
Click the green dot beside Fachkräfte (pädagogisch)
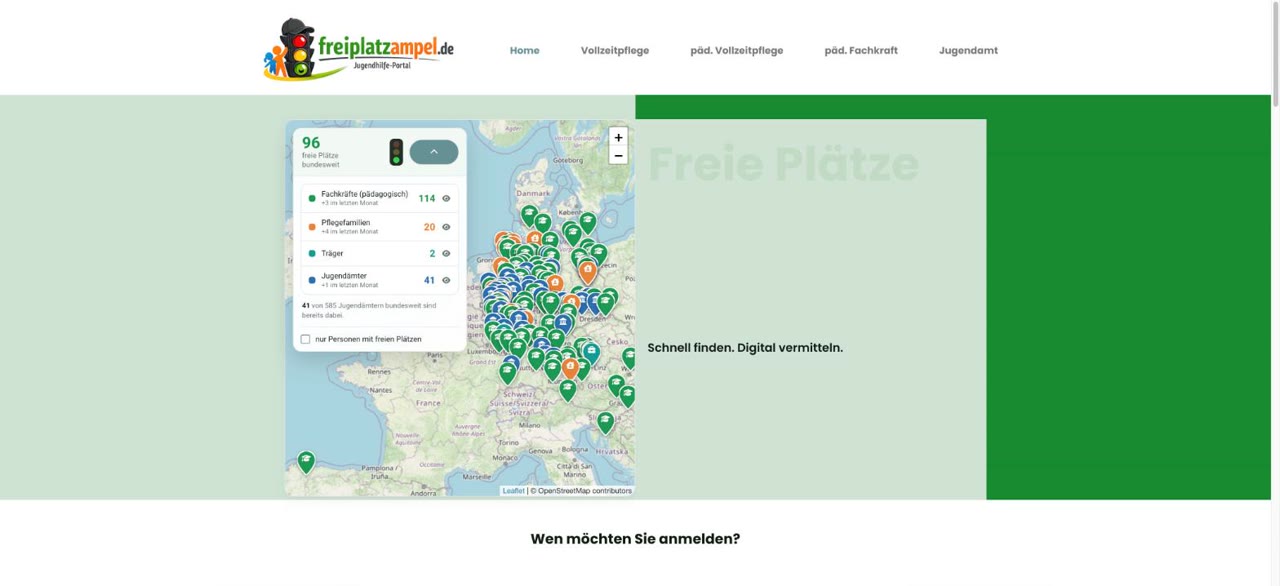[312, 198]
